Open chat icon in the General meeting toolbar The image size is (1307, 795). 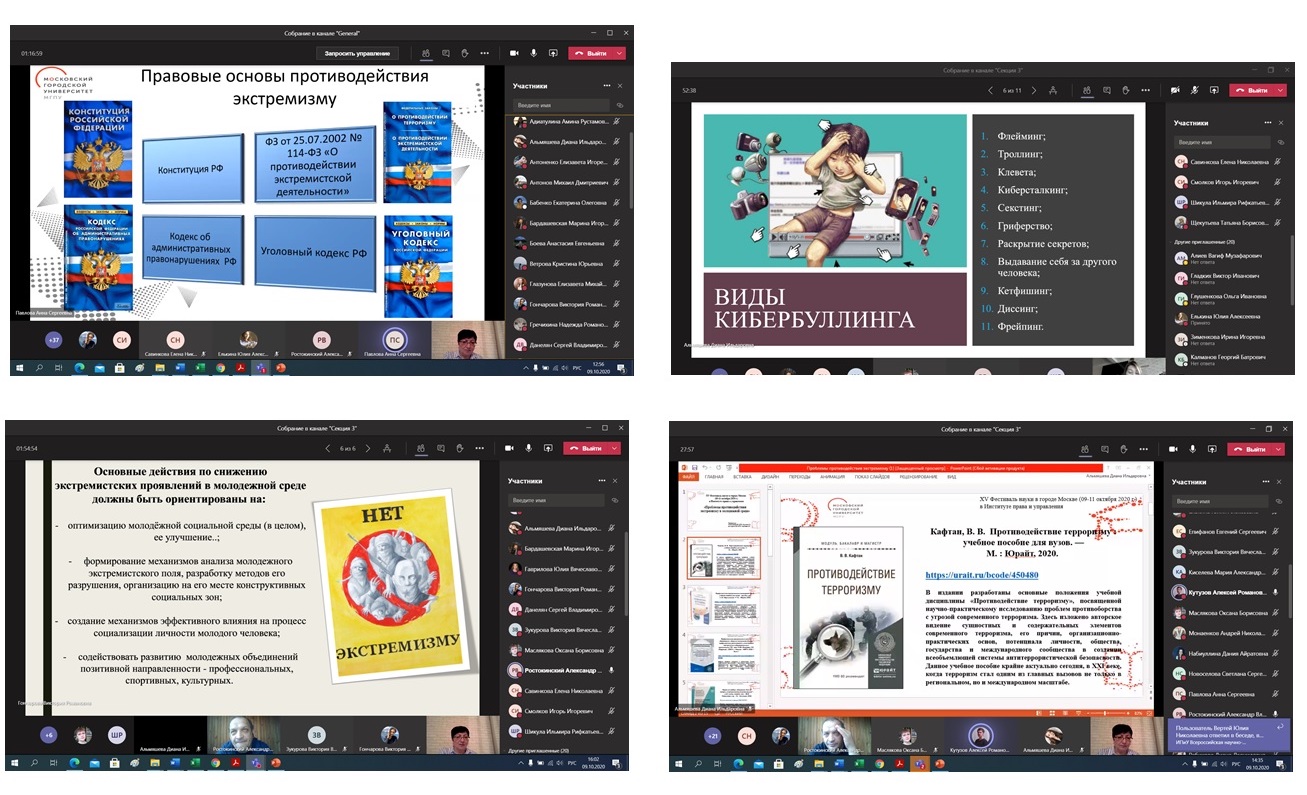pyautogui.click(x=445, y=53)
